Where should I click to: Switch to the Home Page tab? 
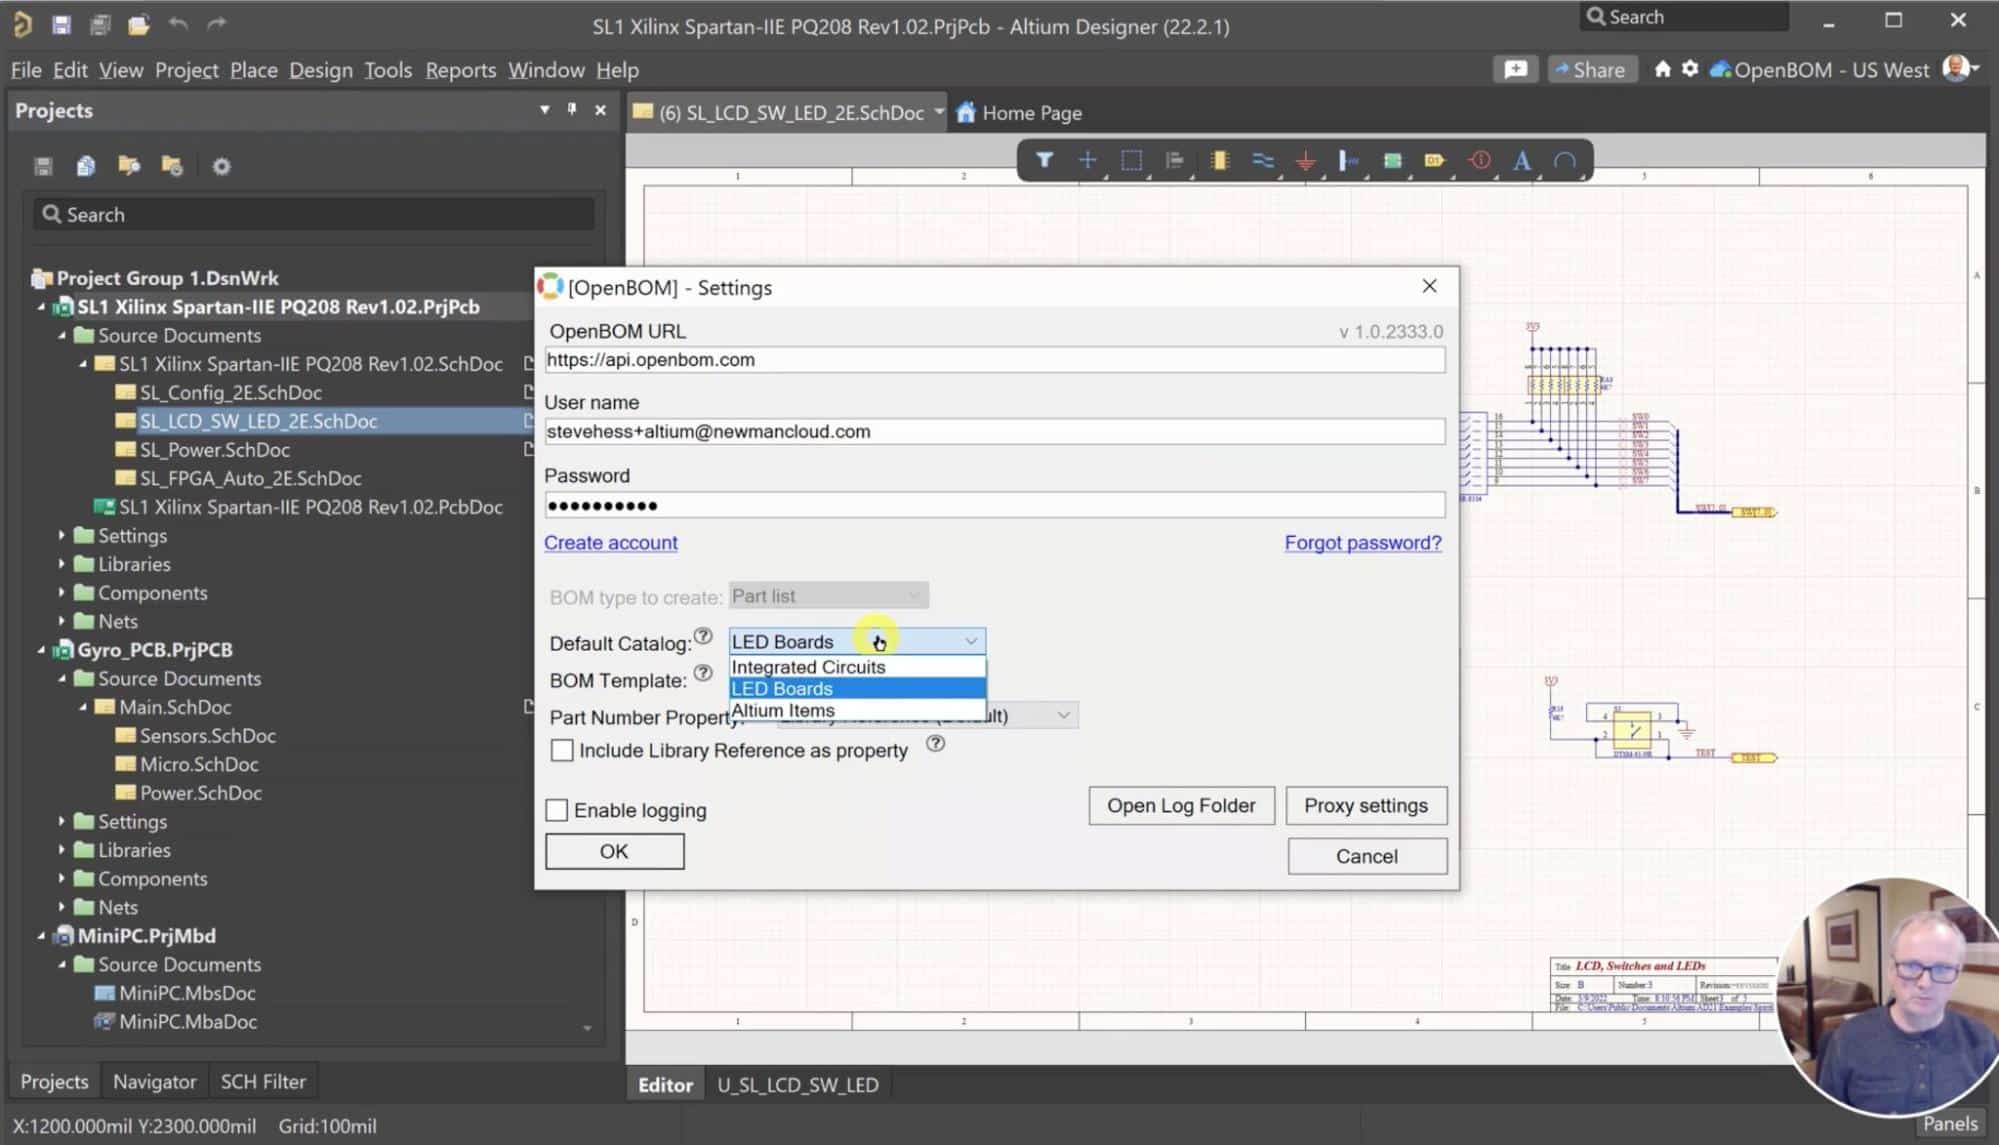click(1019, 113)
